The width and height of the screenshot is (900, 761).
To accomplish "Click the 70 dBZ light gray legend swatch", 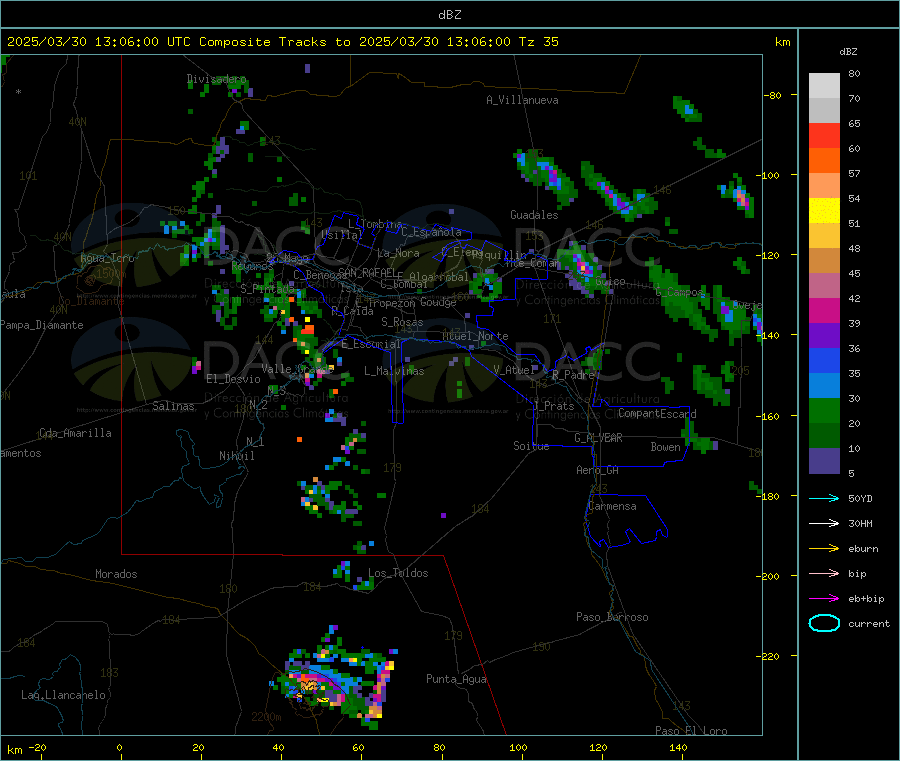I will point(824,86).
